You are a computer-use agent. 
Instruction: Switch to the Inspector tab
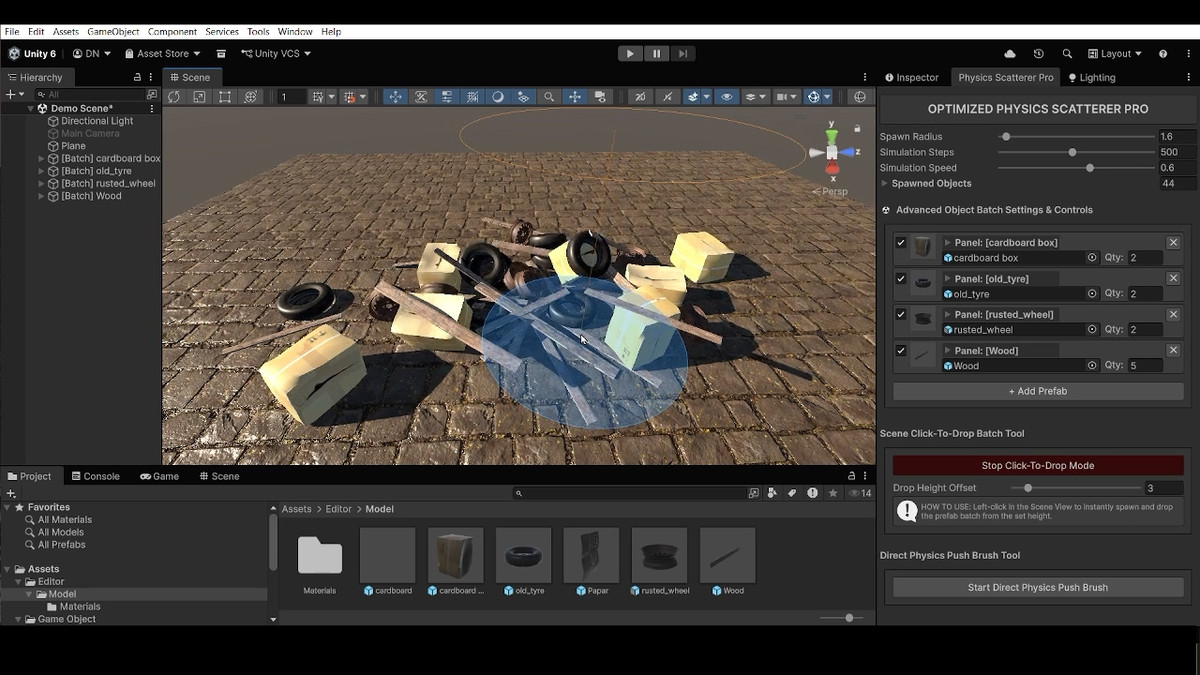point(912,77)
